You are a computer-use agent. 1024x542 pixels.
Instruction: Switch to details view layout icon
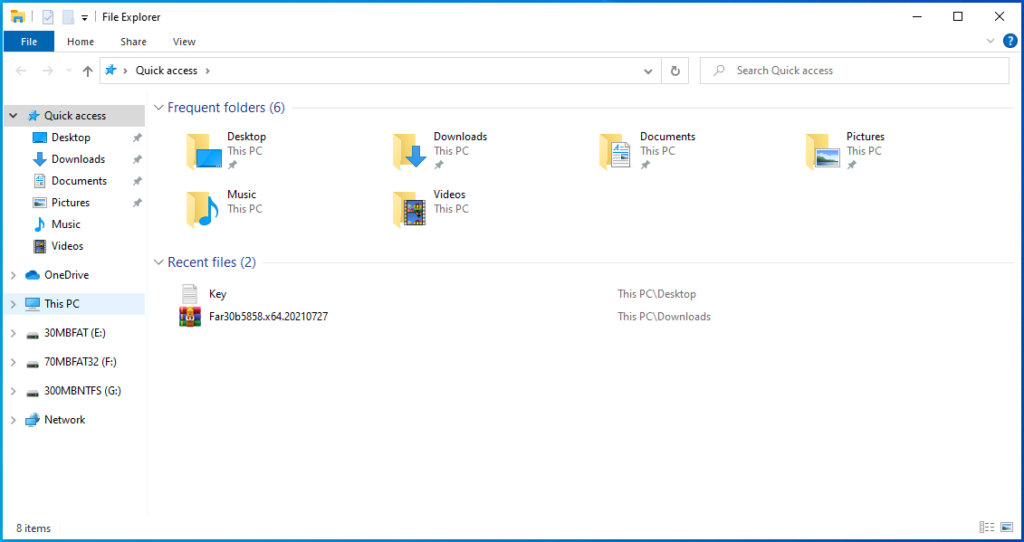click(x=987, y=527)
